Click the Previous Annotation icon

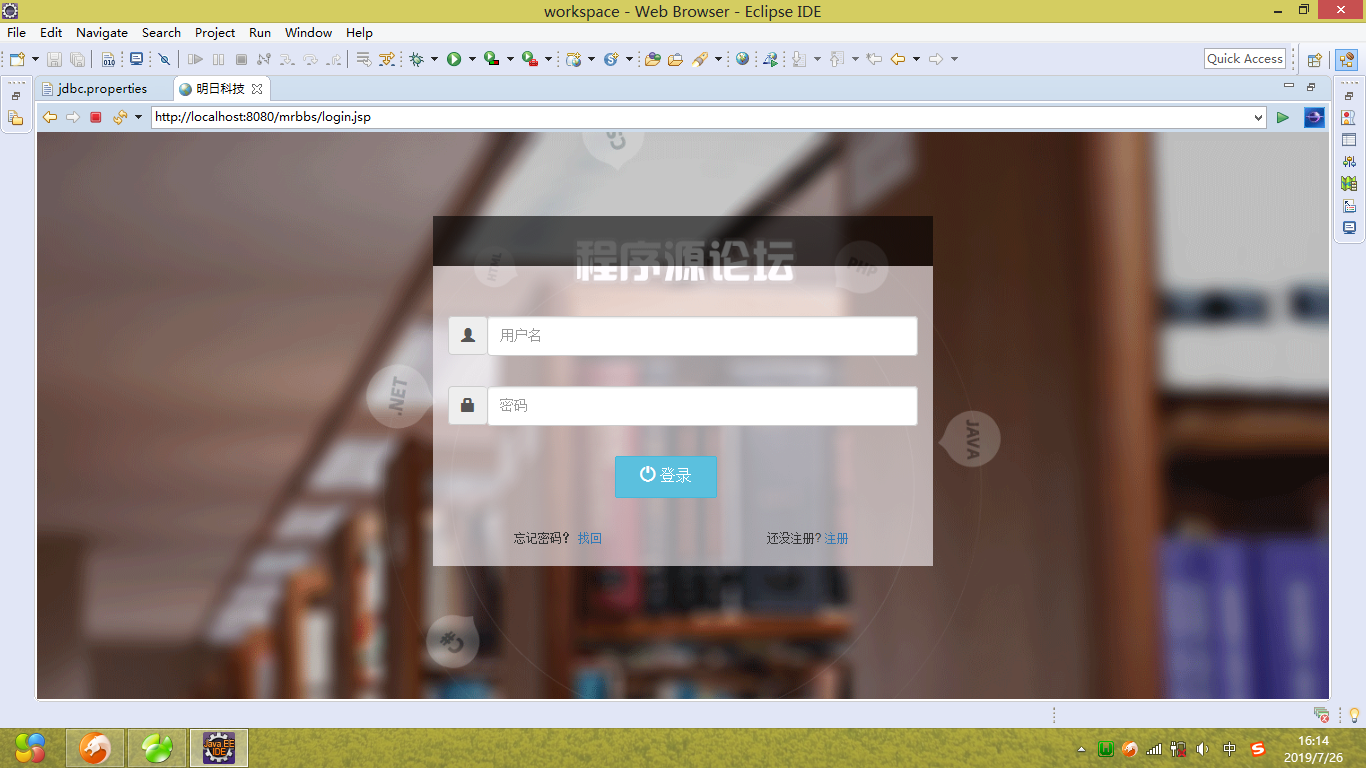(836, 59)
